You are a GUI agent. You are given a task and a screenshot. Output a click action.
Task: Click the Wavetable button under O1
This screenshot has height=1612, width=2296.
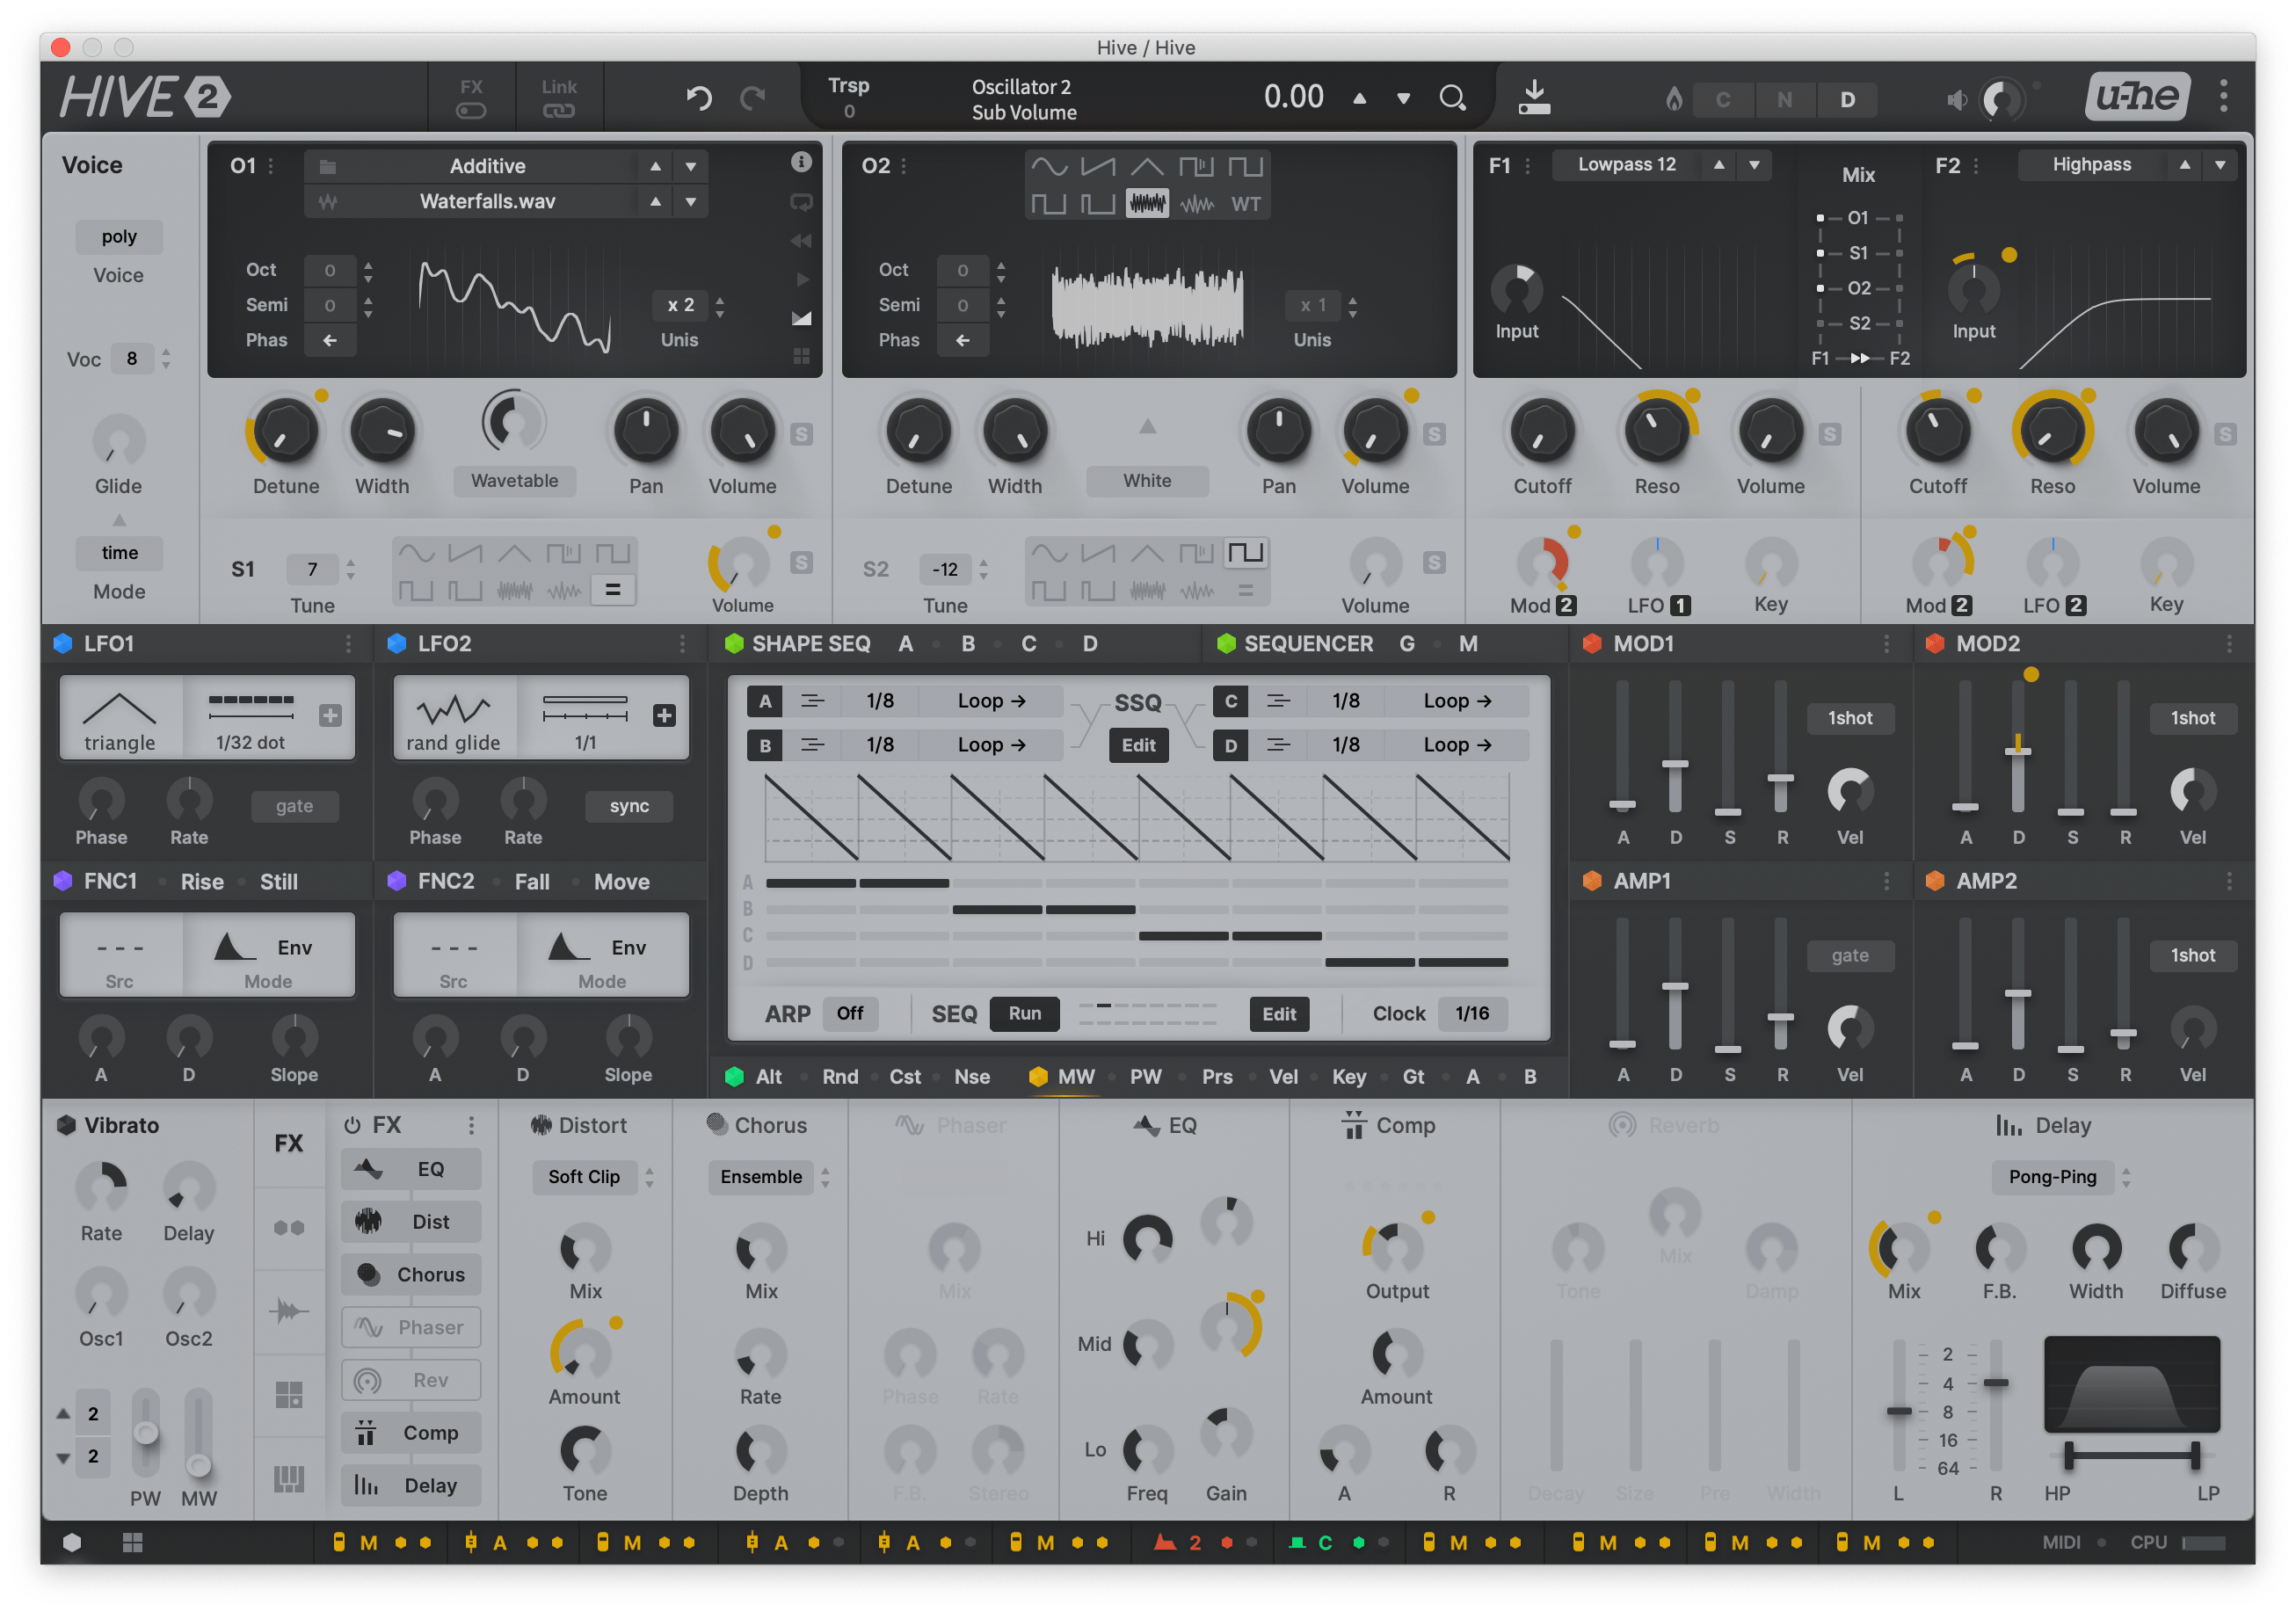coord(514,480)
